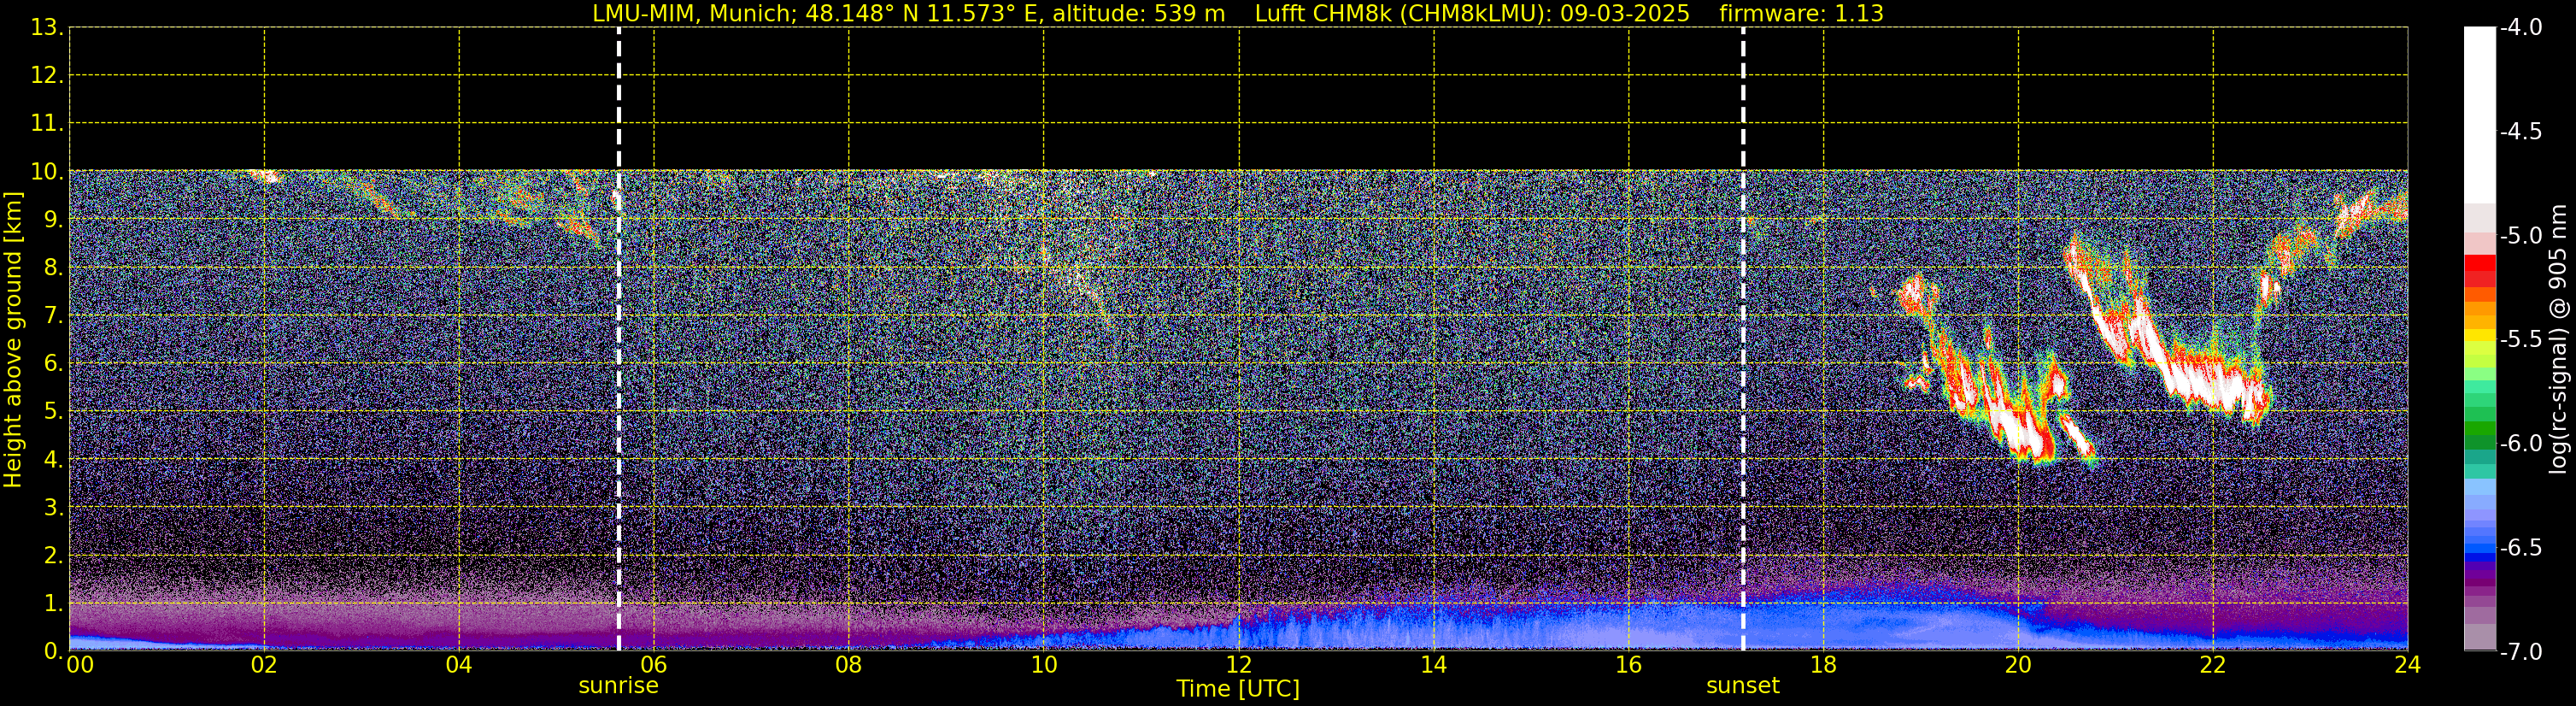
Task: Click the 'Time [UTC]' axis title
Action: pyautogui.click(x=1238, y=688)
